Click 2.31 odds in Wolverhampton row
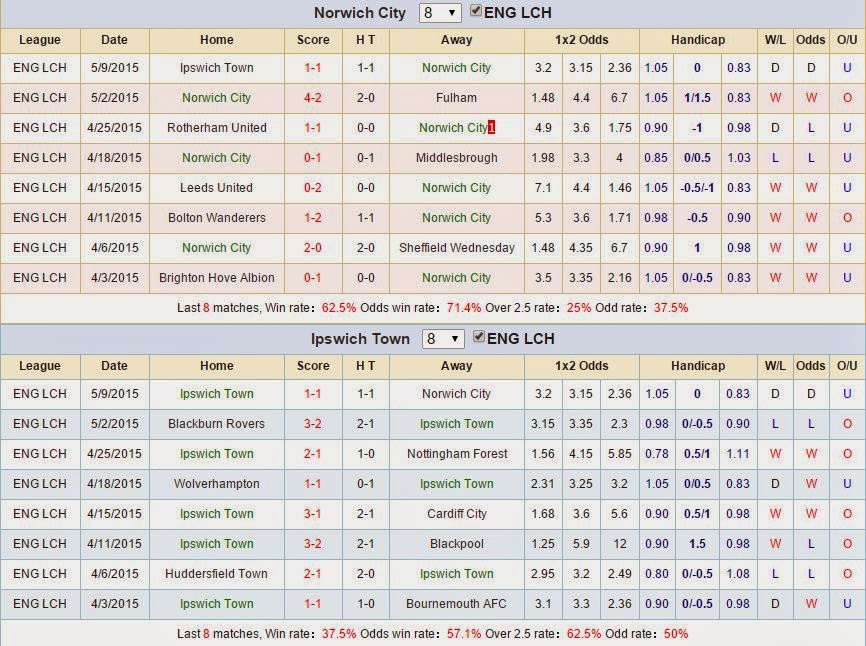Screen dimensions: 866x646 coord(543,484)
